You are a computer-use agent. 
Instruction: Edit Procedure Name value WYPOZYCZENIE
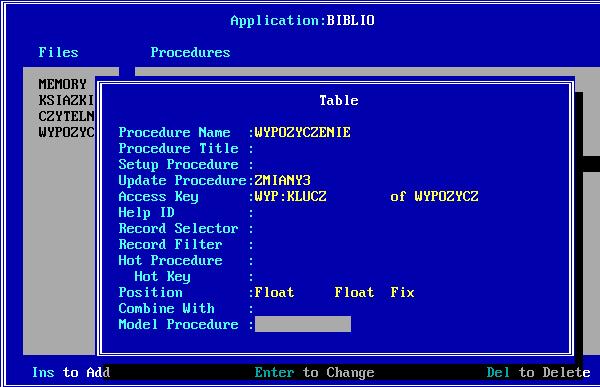point(303,132)
